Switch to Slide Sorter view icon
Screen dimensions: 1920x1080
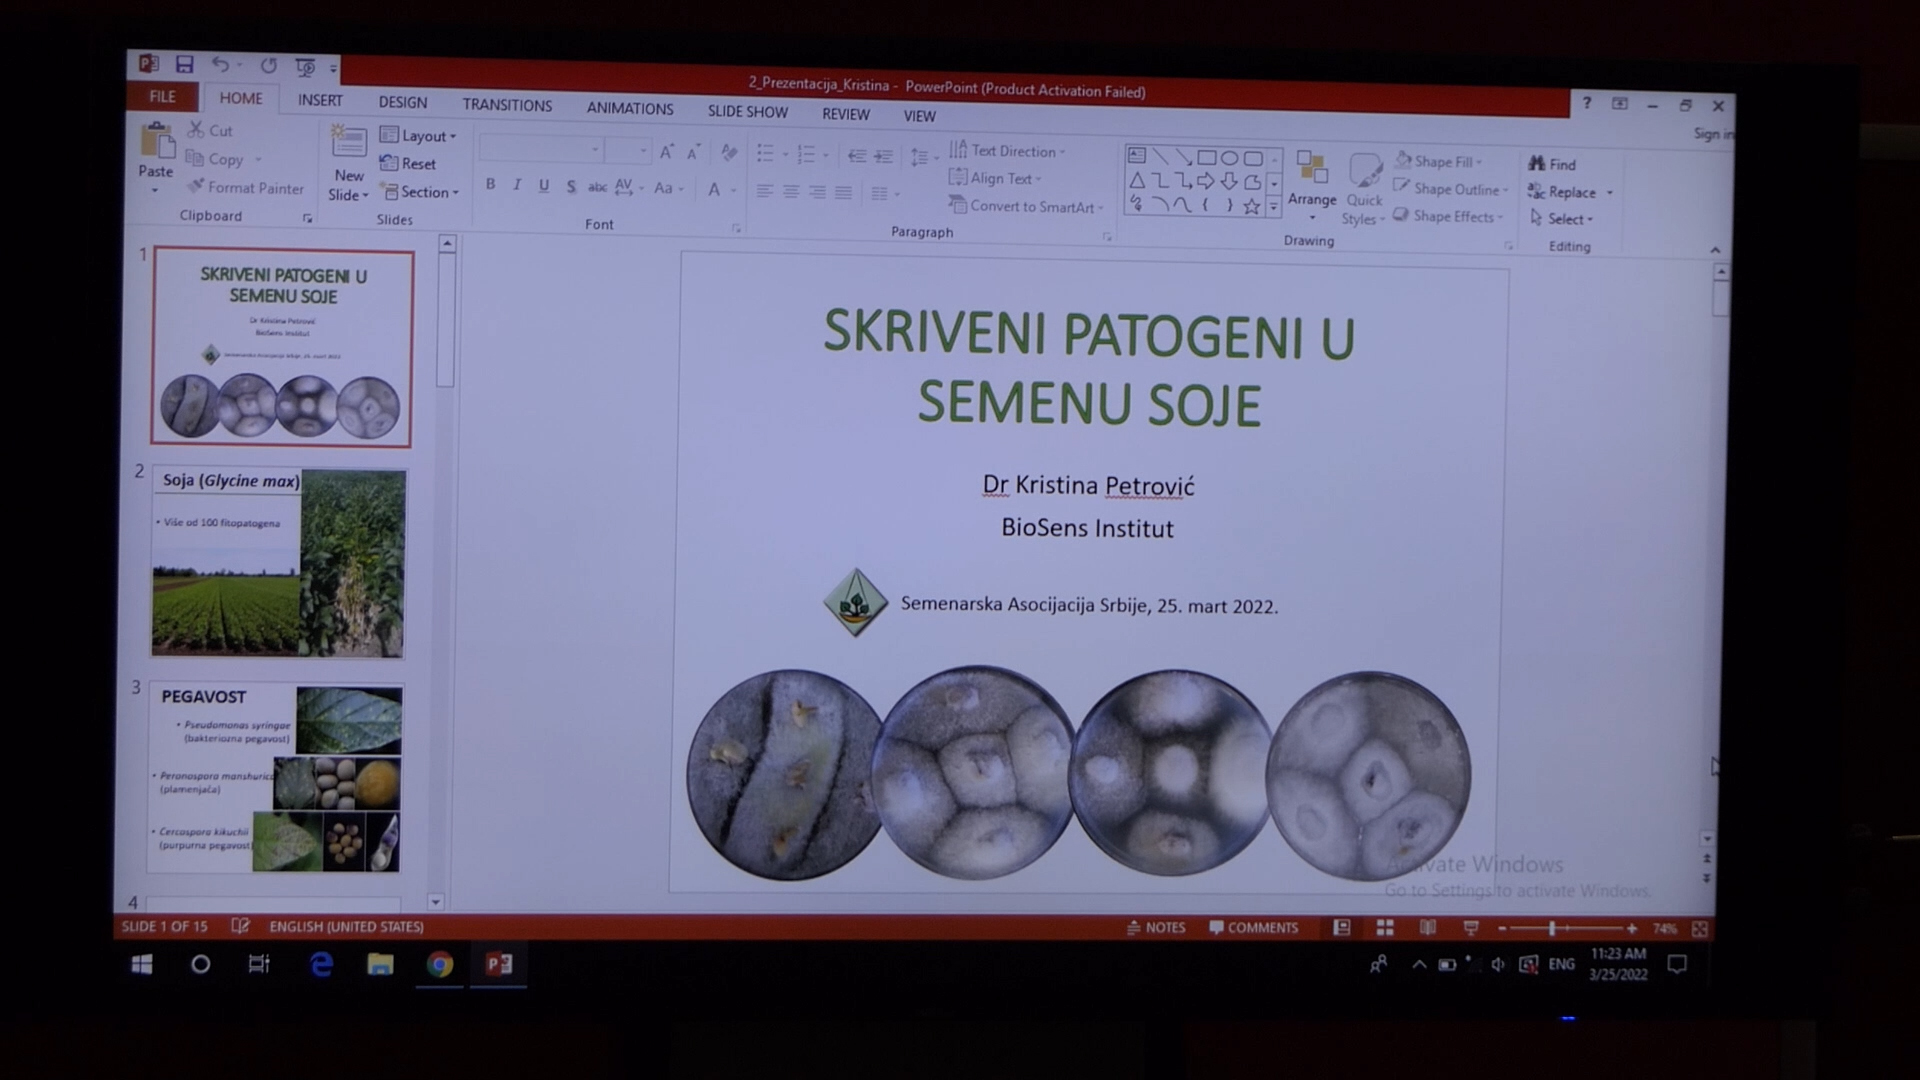pos(1385,928)
